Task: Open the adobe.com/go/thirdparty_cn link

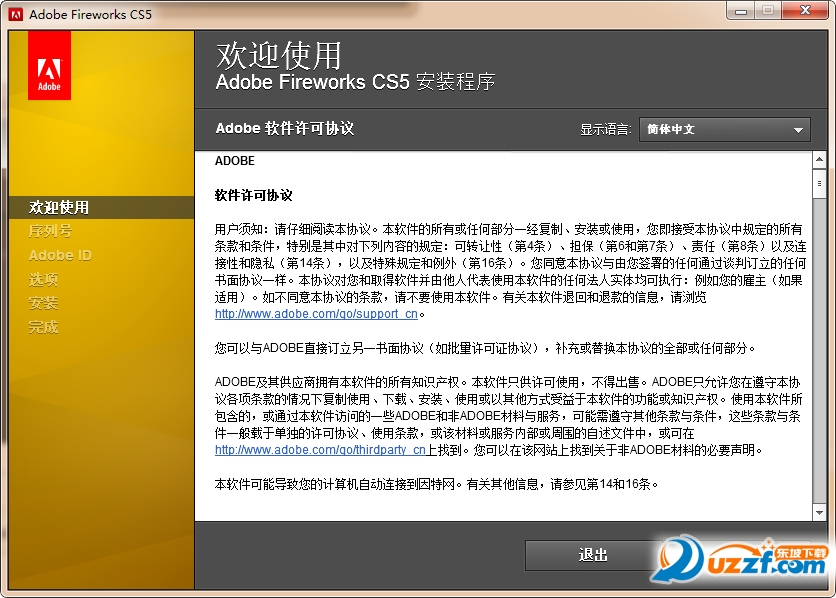Action: point(320,450)
